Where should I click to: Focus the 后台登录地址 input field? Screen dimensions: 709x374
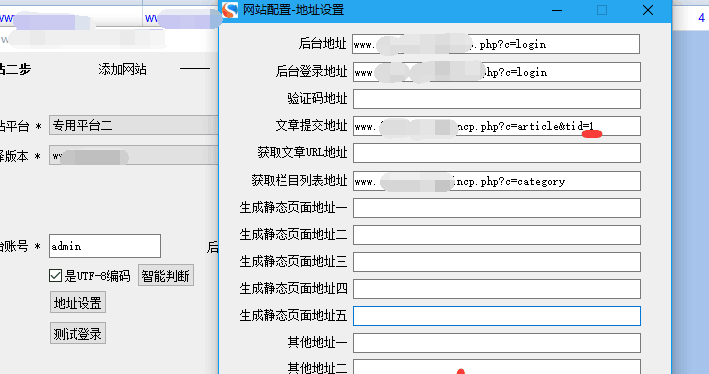tap(496, 72)
